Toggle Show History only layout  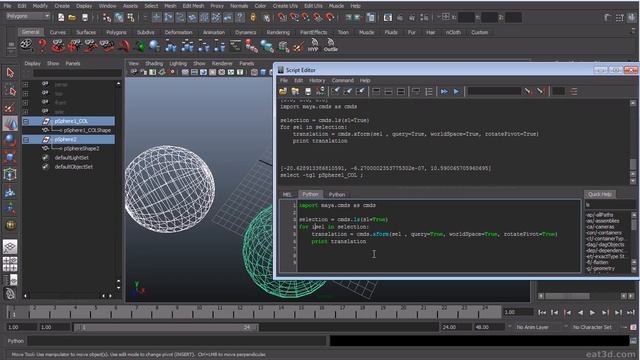376,91
